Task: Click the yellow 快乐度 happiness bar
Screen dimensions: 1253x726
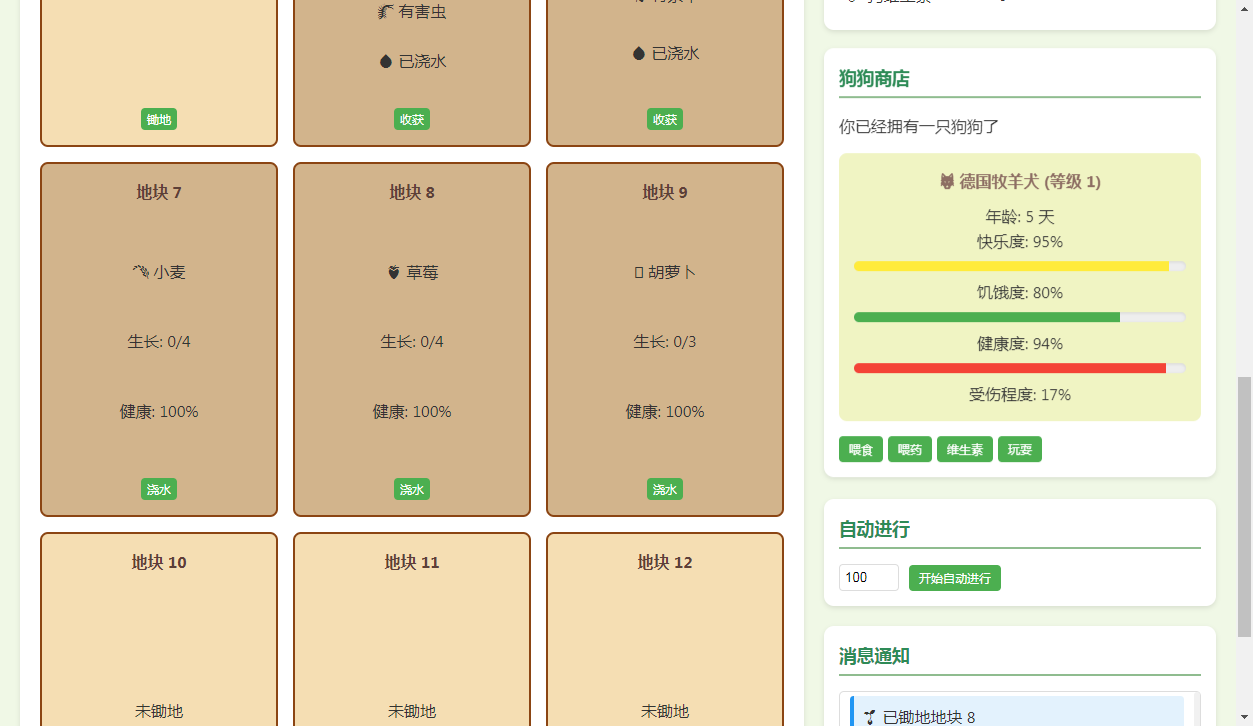Action: coord(1011,266)
